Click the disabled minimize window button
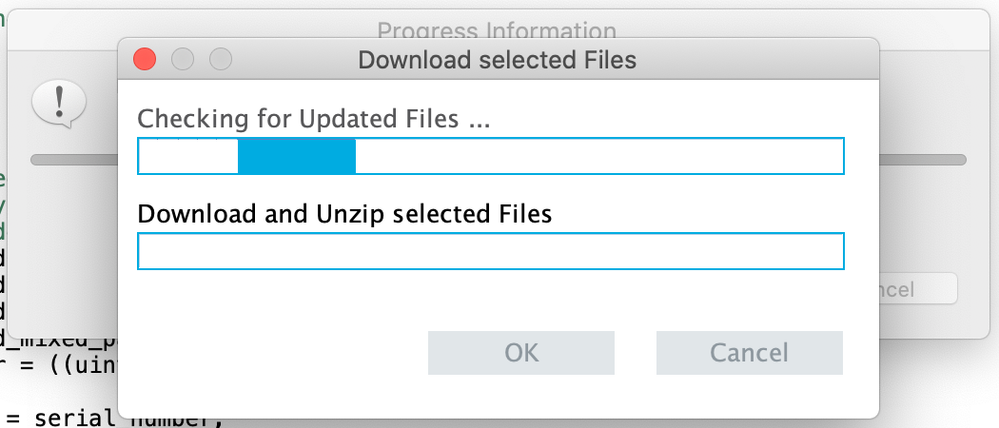This screenshot has width=999, height=428. tap(182, 60)
